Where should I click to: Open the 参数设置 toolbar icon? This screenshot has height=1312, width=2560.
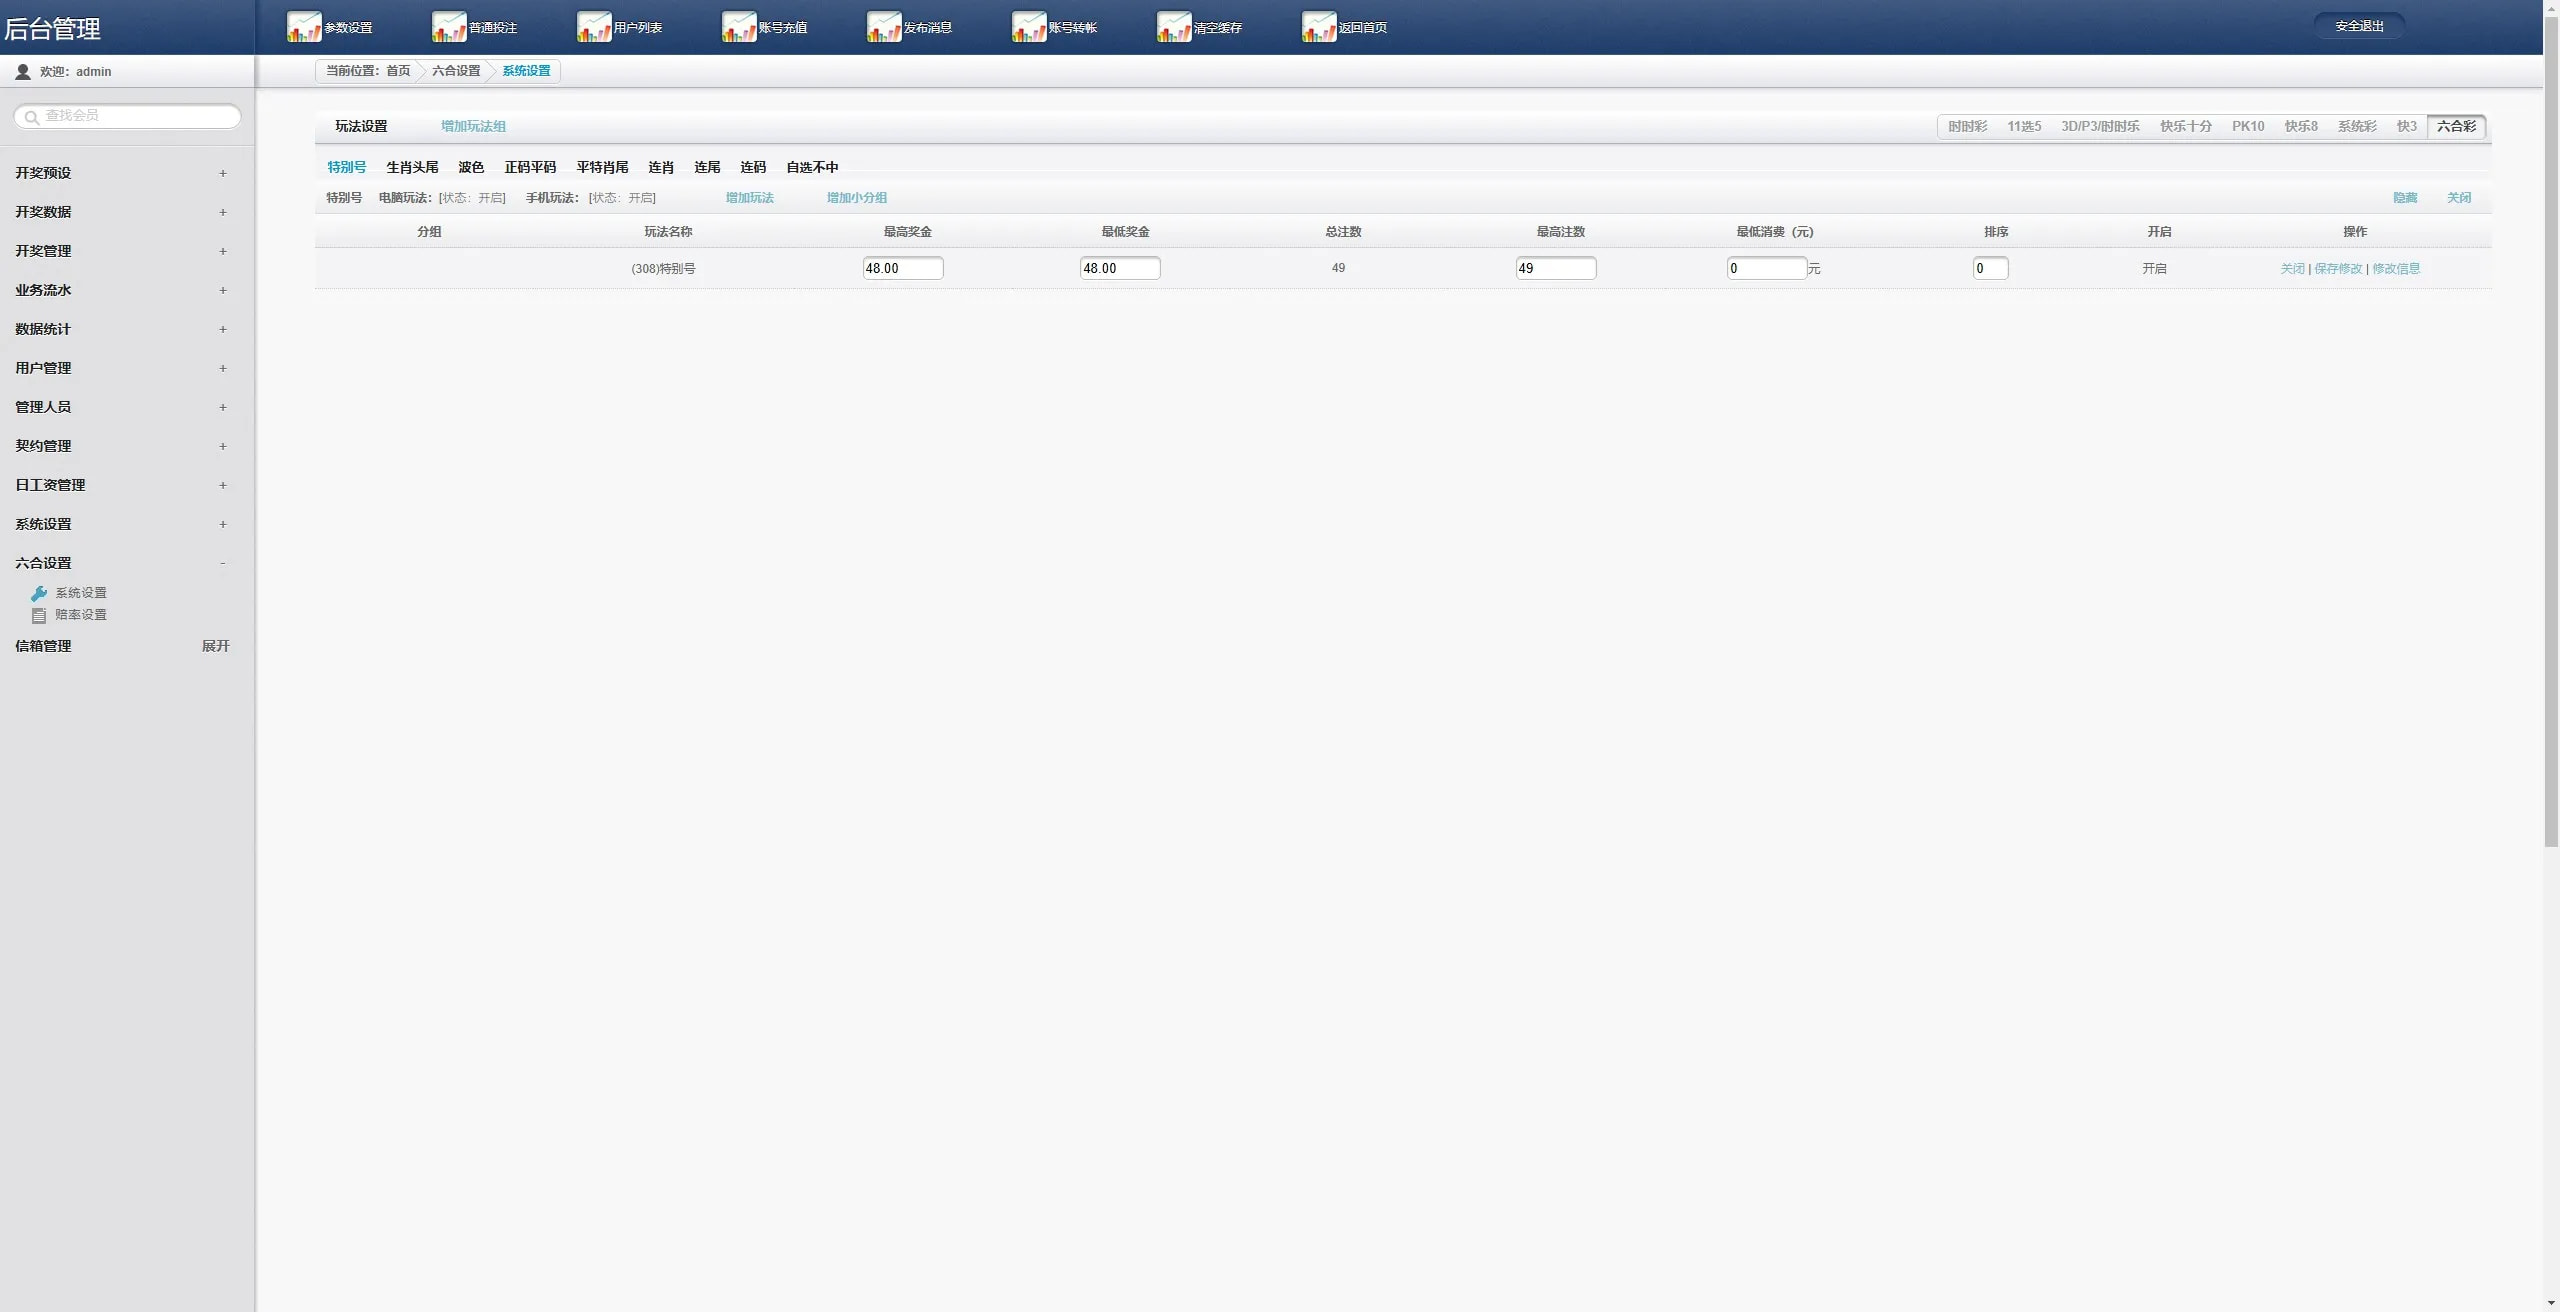point(304,27)
